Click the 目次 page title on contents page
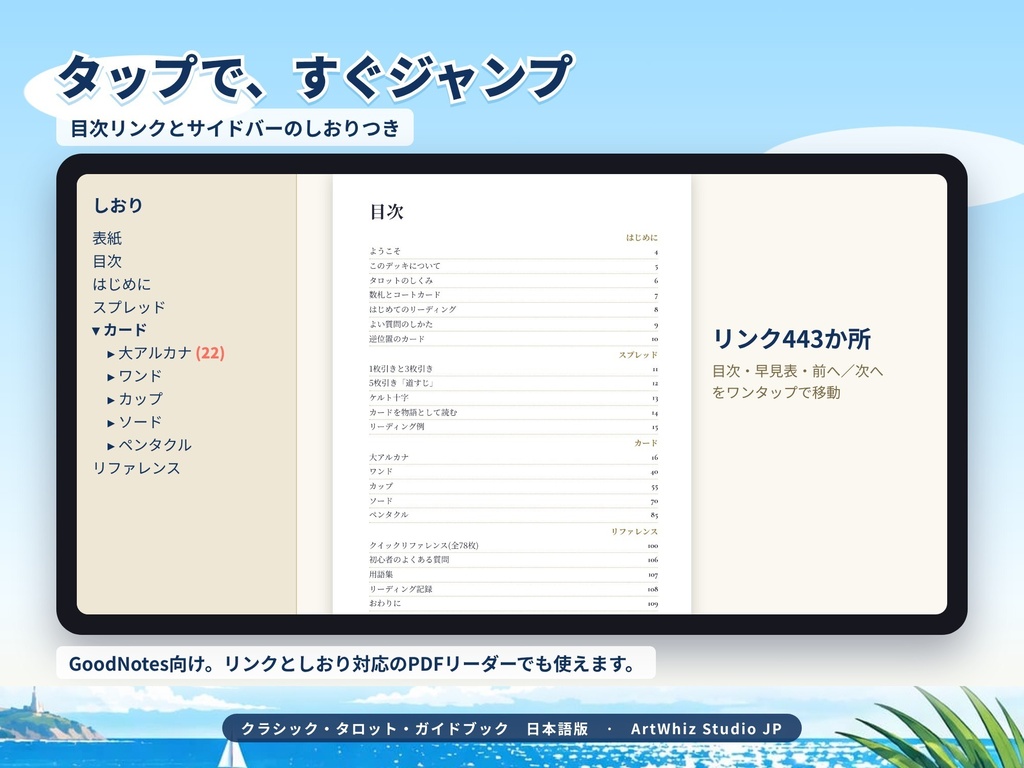 [x=387, y=212]
